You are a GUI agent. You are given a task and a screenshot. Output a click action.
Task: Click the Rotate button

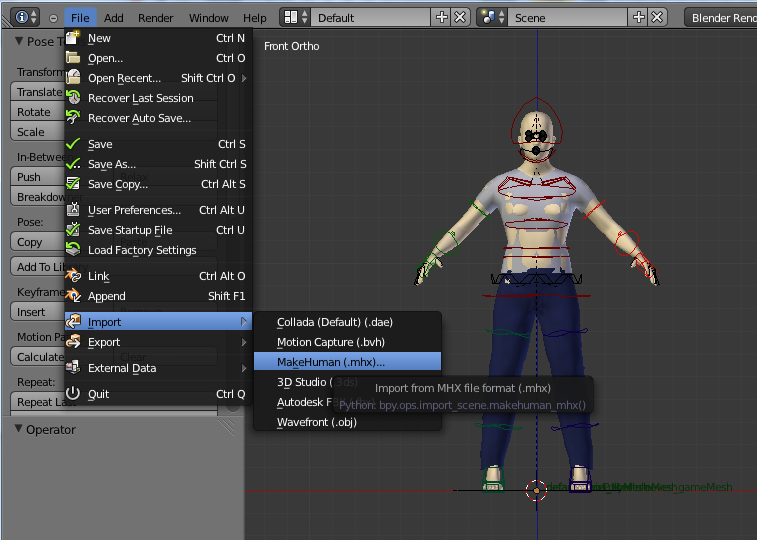coord(38,112)
